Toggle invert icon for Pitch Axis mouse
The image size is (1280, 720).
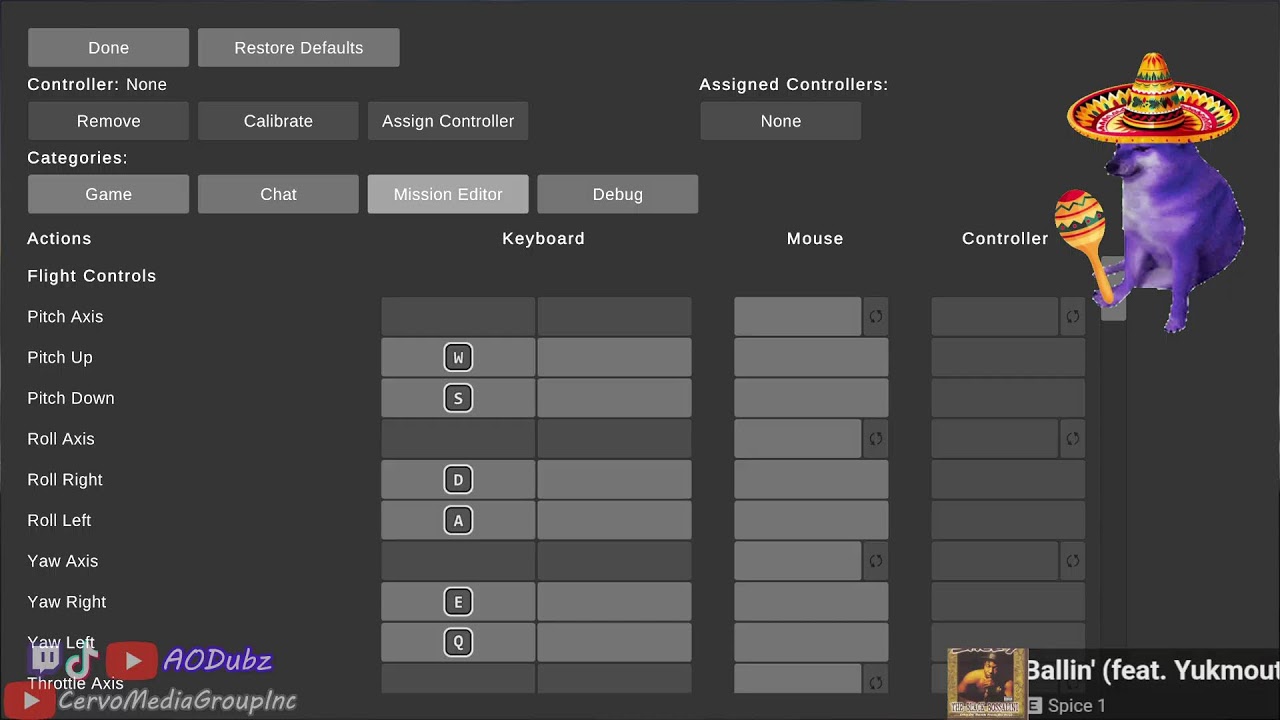pyautogui.click(x=875, y=317)
